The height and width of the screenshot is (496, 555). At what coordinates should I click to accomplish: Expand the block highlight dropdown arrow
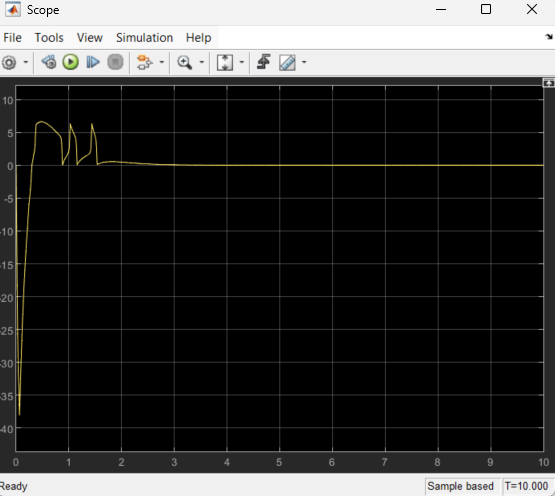click(x=161, y=62)
